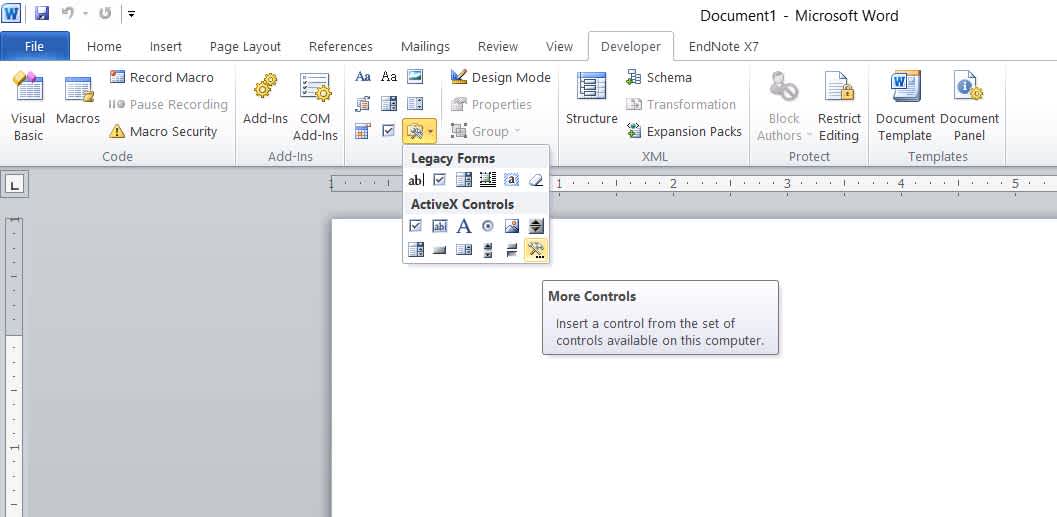Viewport: 1057px width, 517px height.
Task: Insert legacy Text Form Field
Action: [x=416, y=180]
